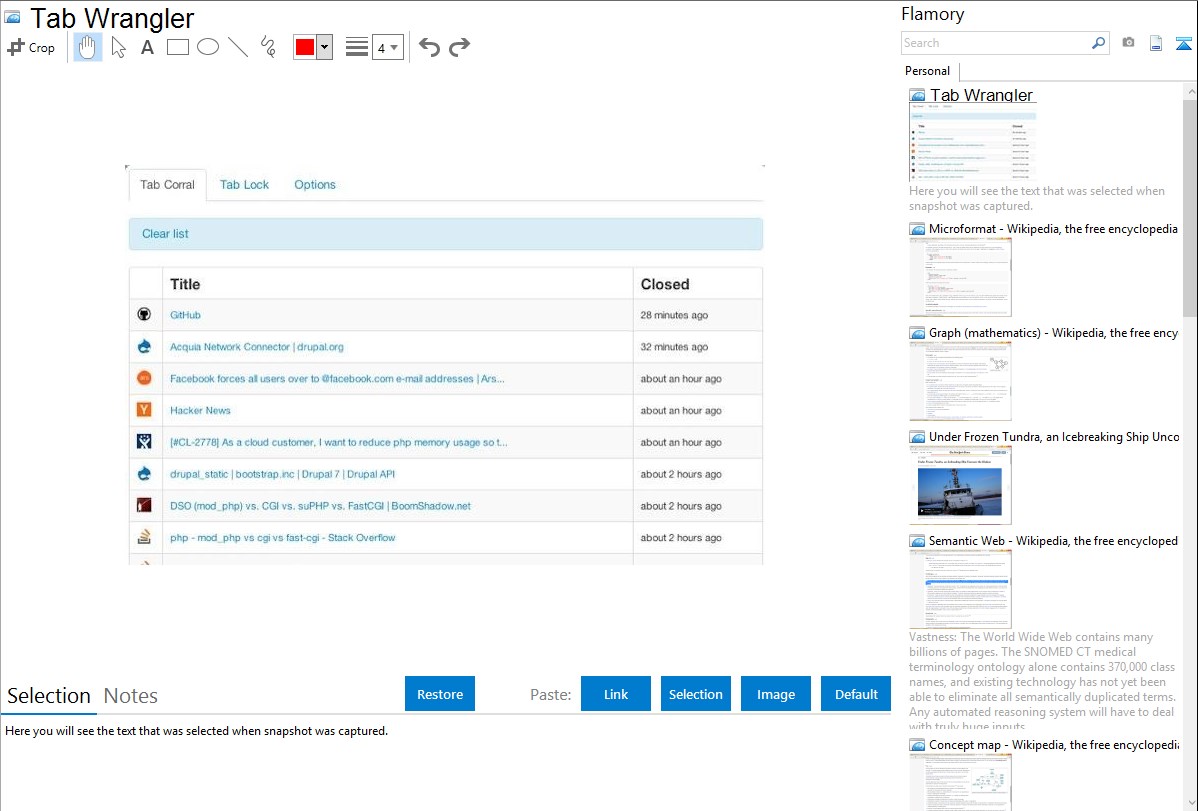Click the red color swatch

tap(305, 47)
